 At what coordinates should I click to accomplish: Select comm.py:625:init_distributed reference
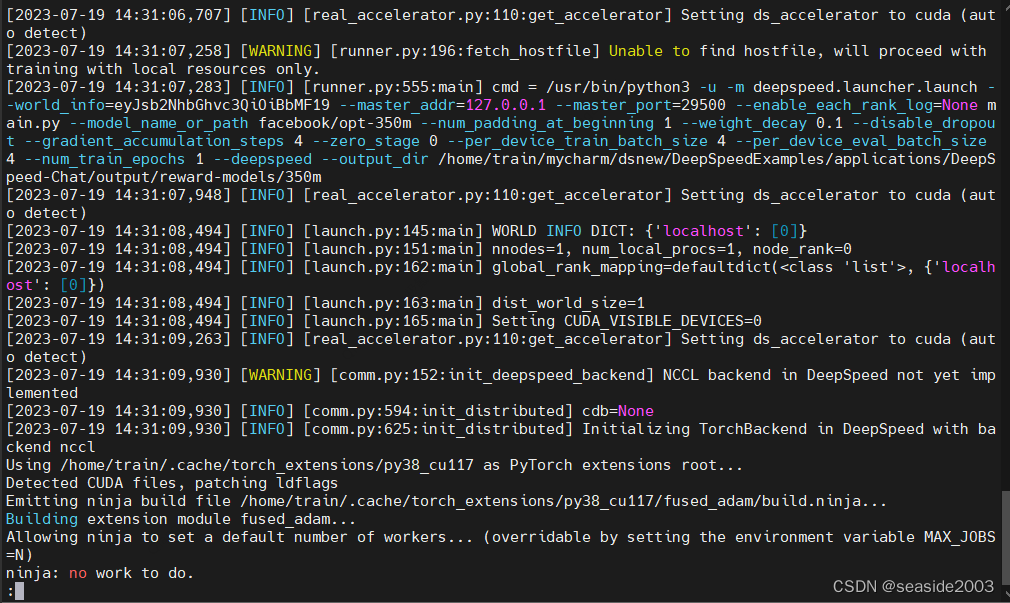(x=438, y=429)
